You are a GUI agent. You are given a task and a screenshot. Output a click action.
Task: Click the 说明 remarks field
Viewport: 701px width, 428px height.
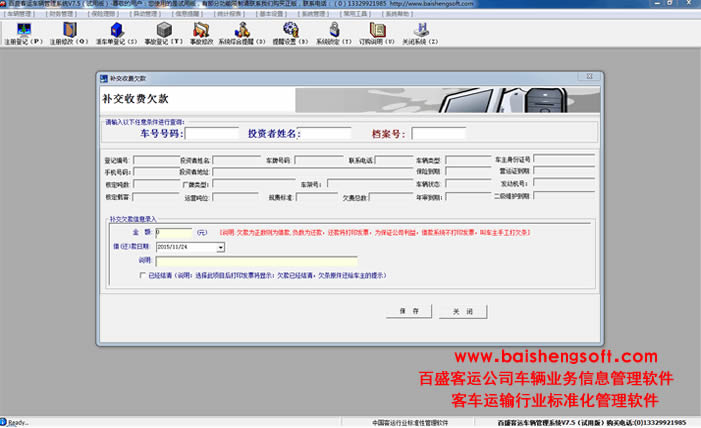(x=256, y=261)
